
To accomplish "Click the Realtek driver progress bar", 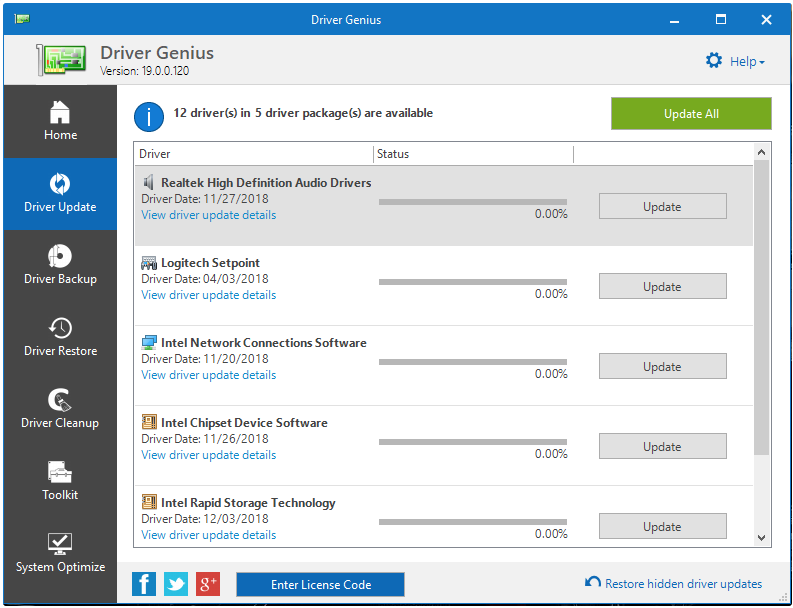I will click(473, 202).
